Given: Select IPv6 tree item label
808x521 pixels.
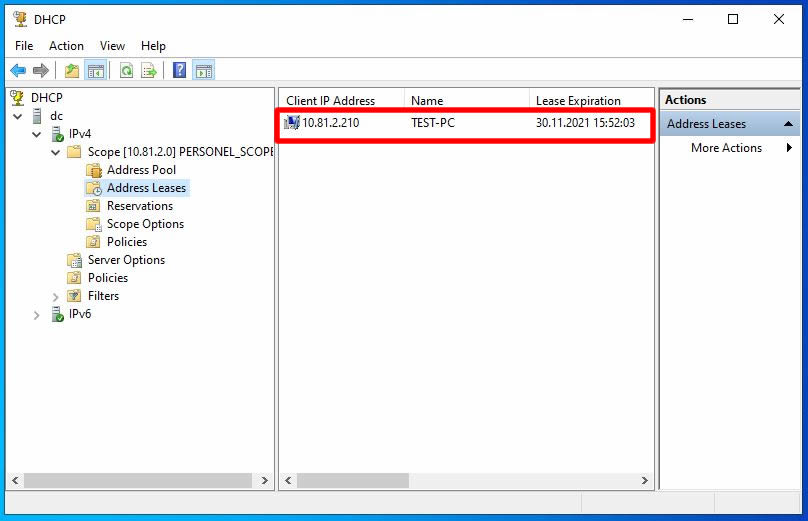Looking at the screenshot, I should [80, 314].
